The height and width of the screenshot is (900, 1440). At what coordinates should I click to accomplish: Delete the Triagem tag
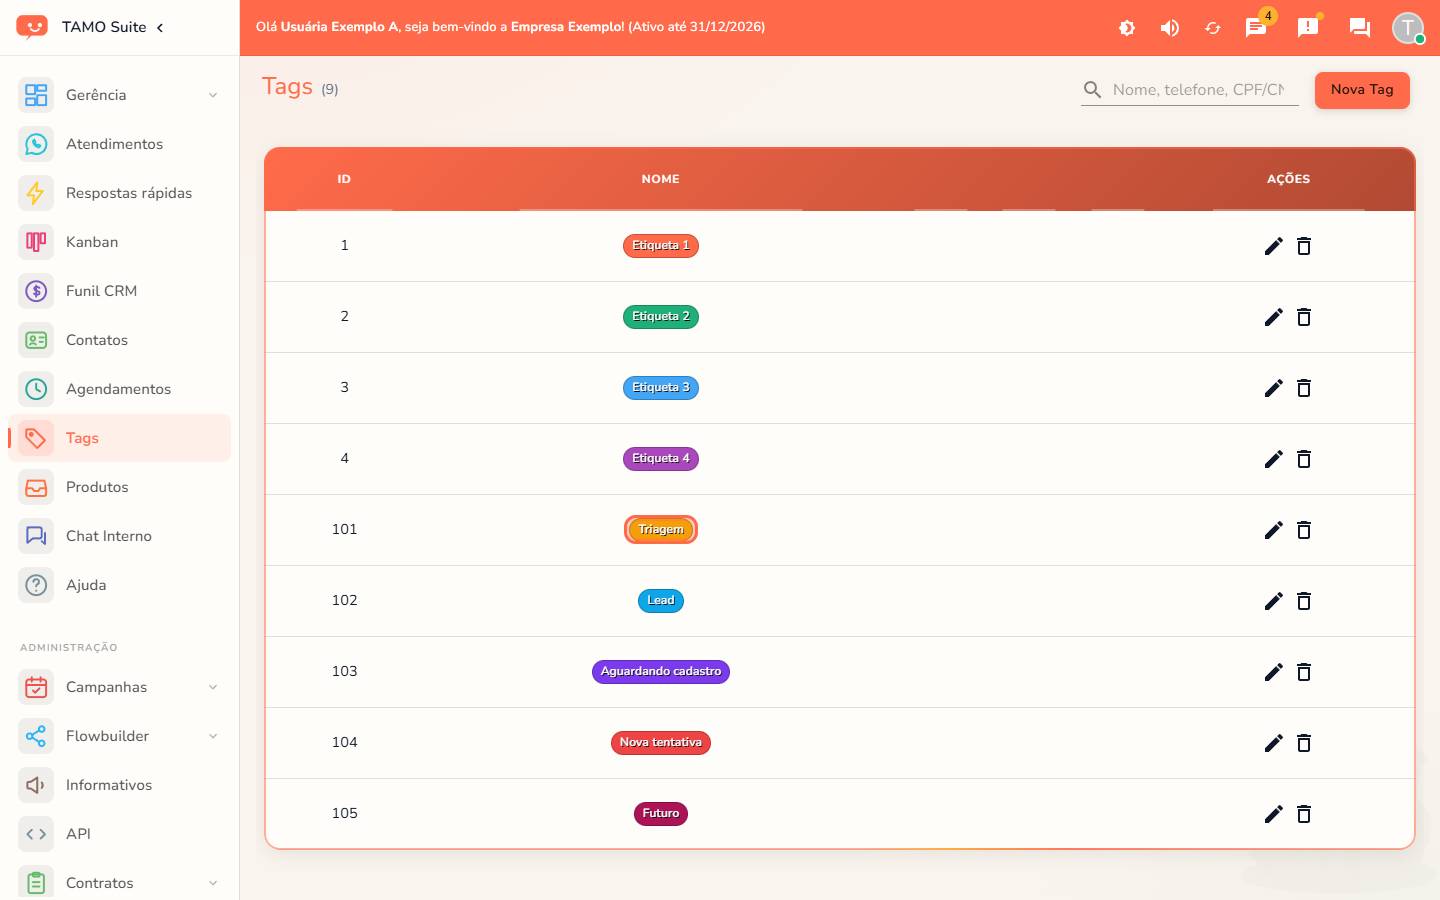tap(1304, 530)
